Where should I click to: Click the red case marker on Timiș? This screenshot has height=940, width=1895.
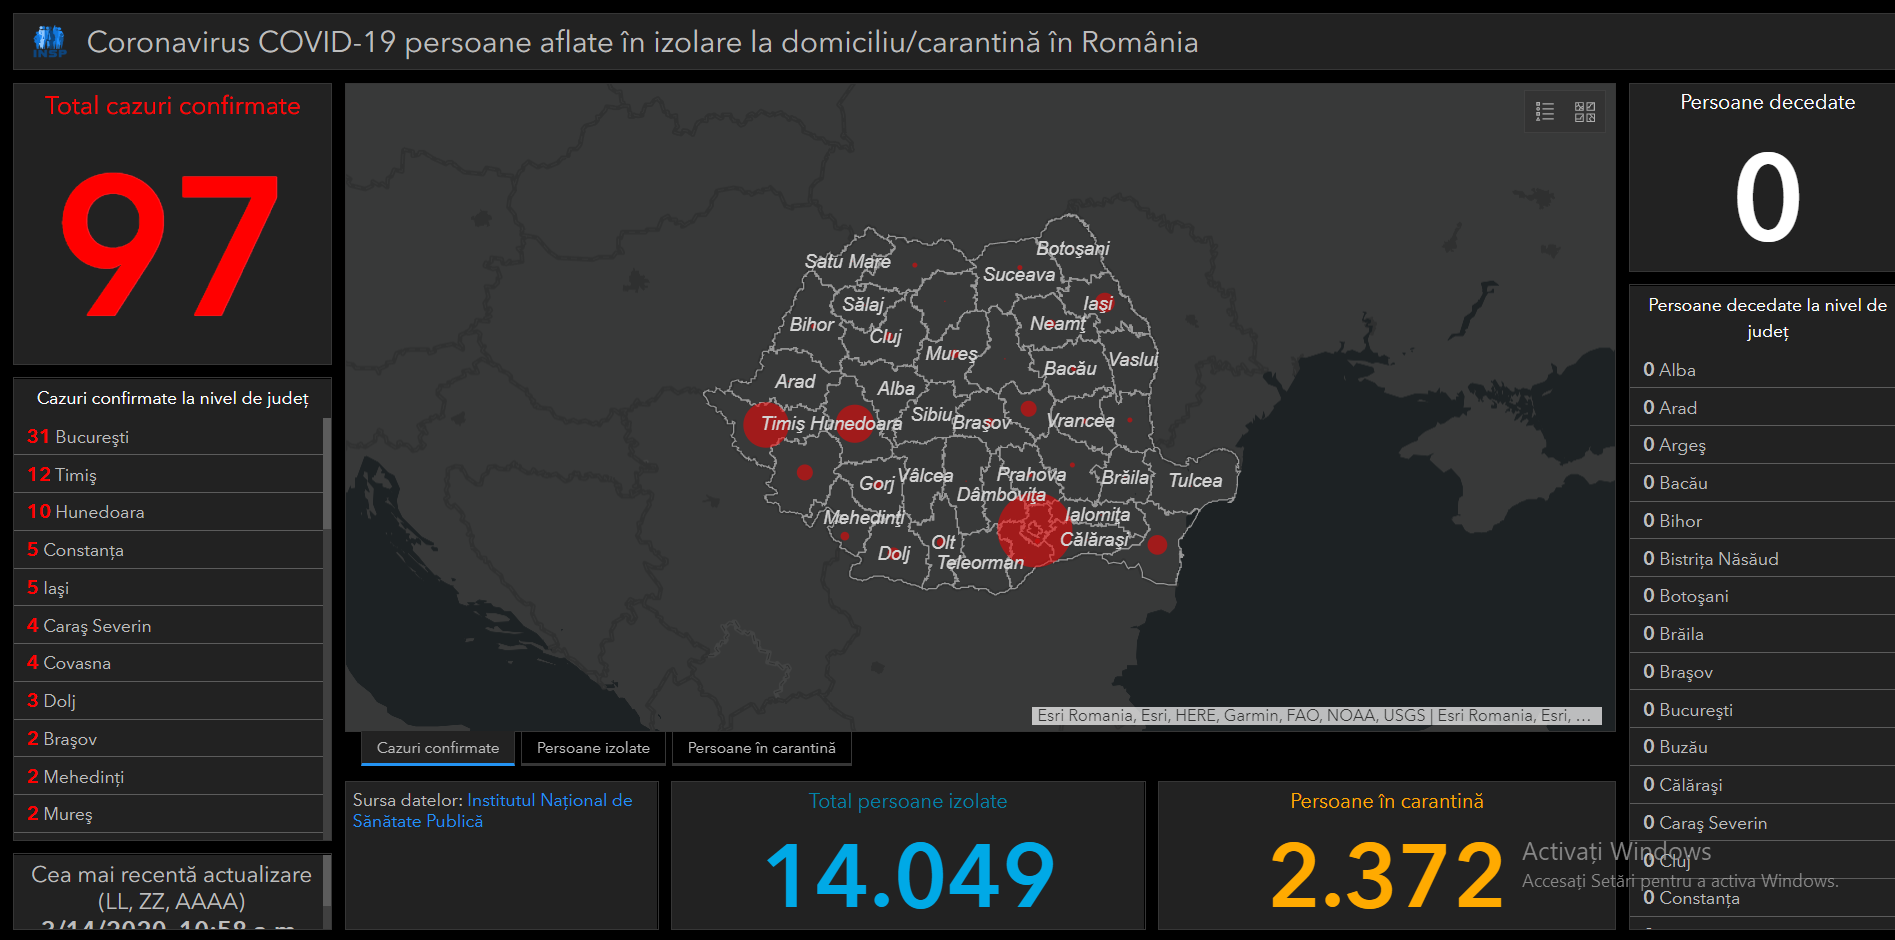pos(766,425)
